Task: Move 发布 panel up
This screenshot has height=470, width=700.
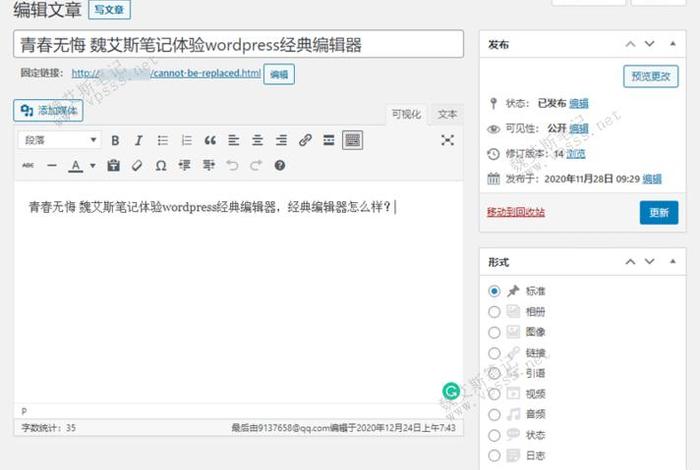Action: pyautogui.click(x=630, y=44)
